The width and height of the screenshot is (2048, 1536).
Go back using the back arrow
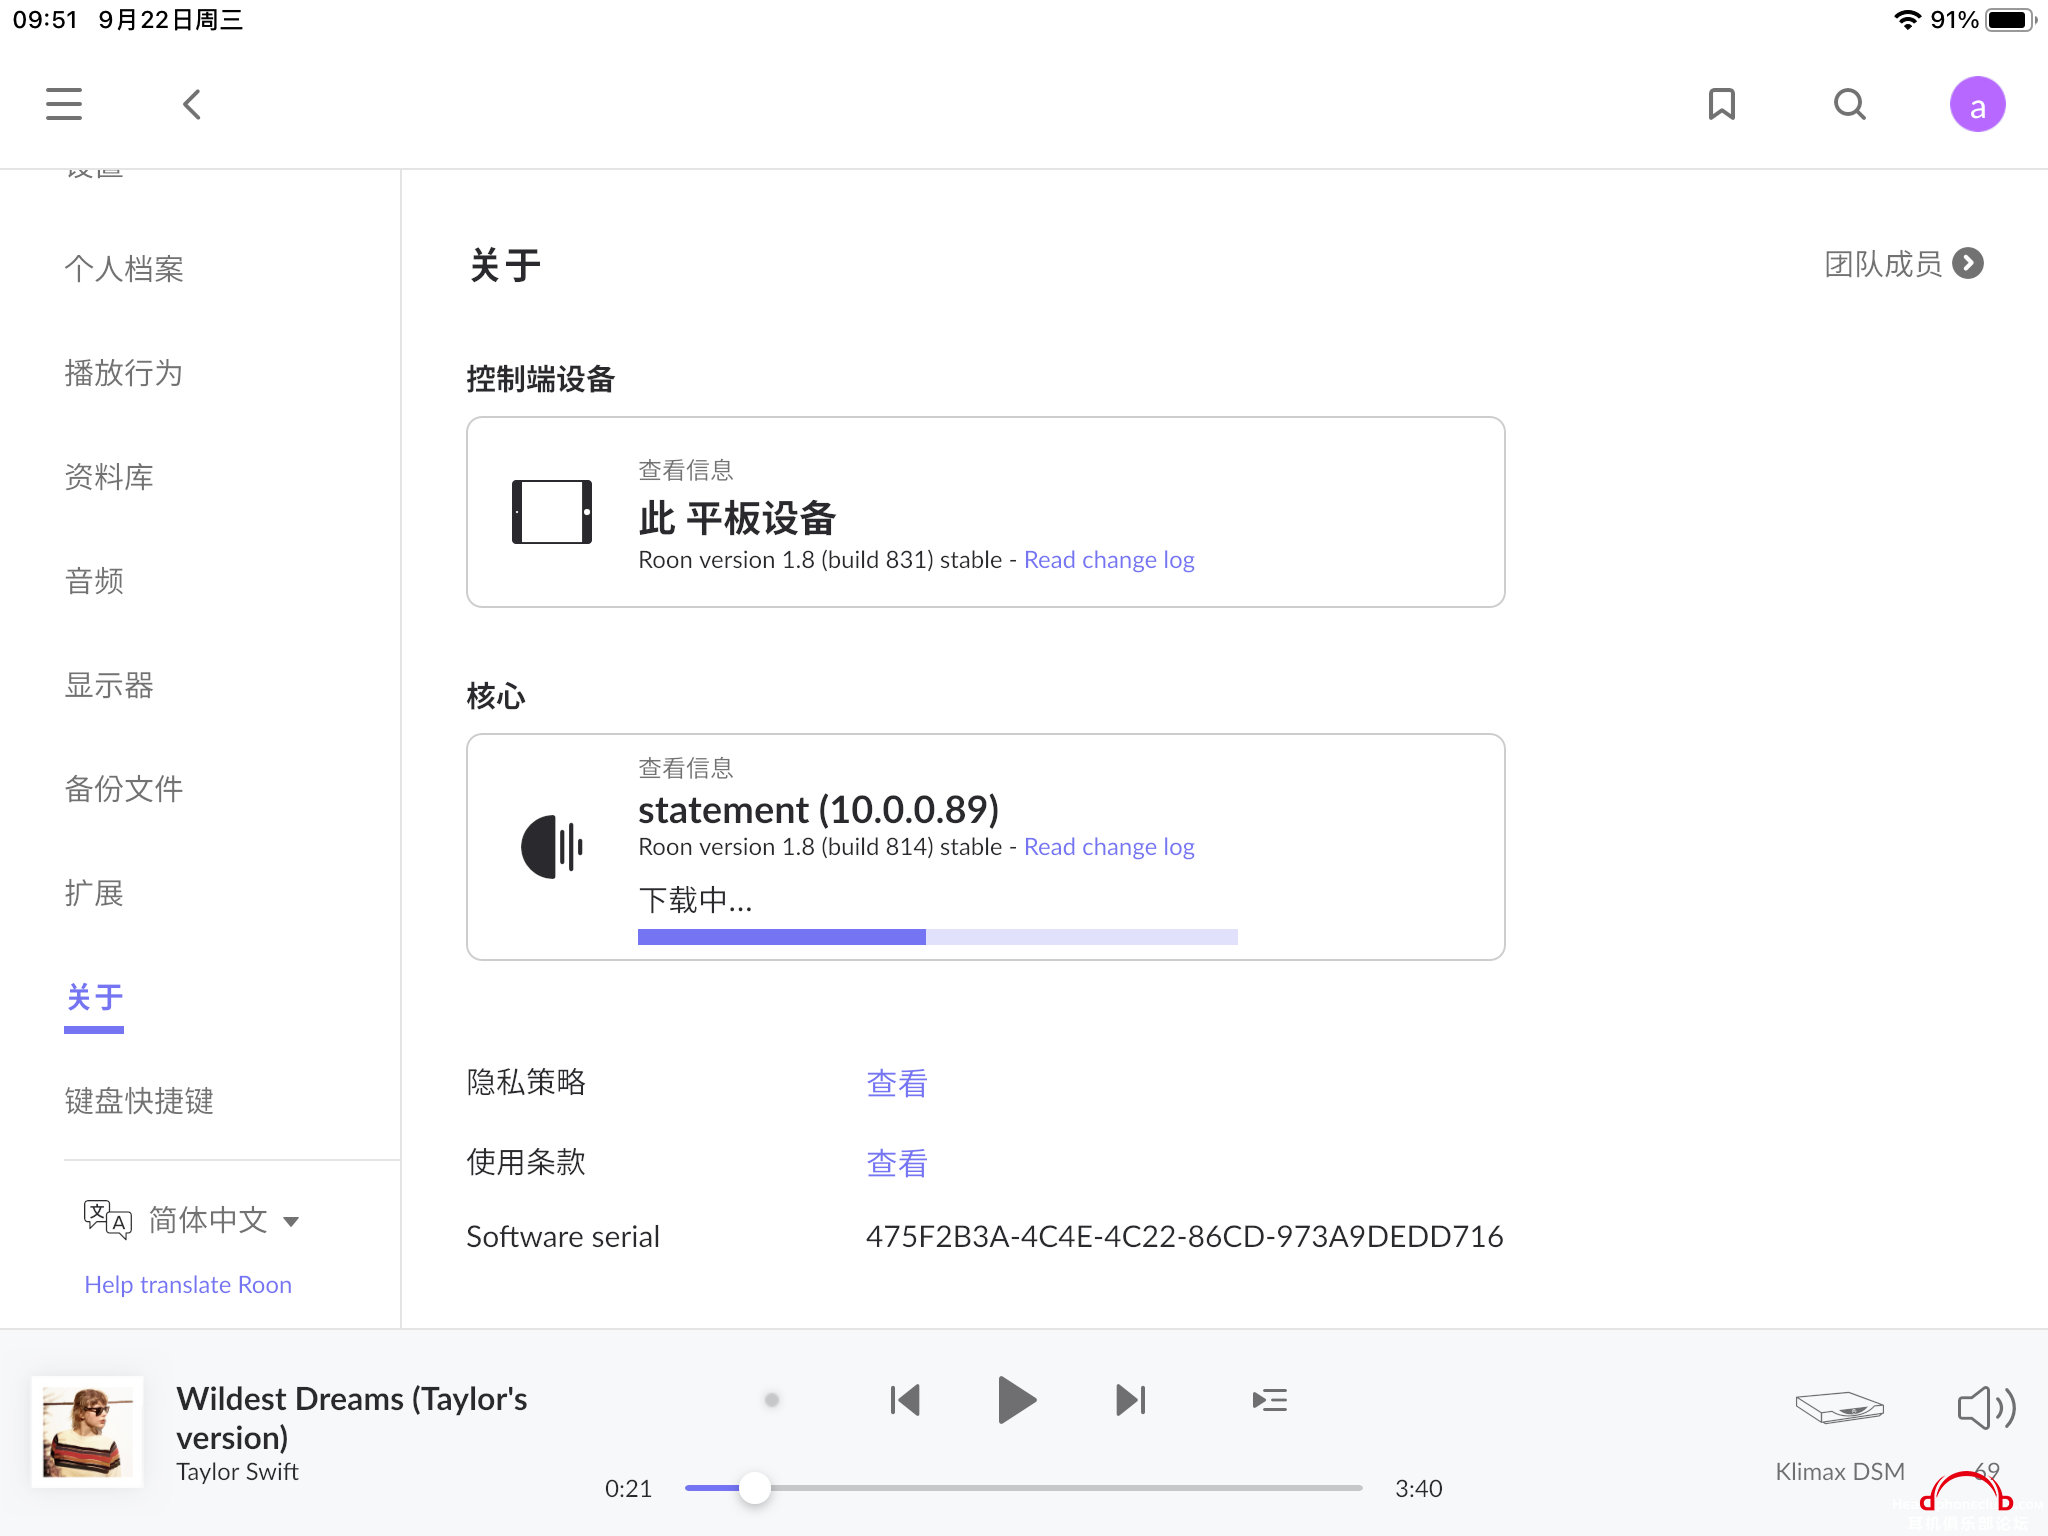(192, 104)
